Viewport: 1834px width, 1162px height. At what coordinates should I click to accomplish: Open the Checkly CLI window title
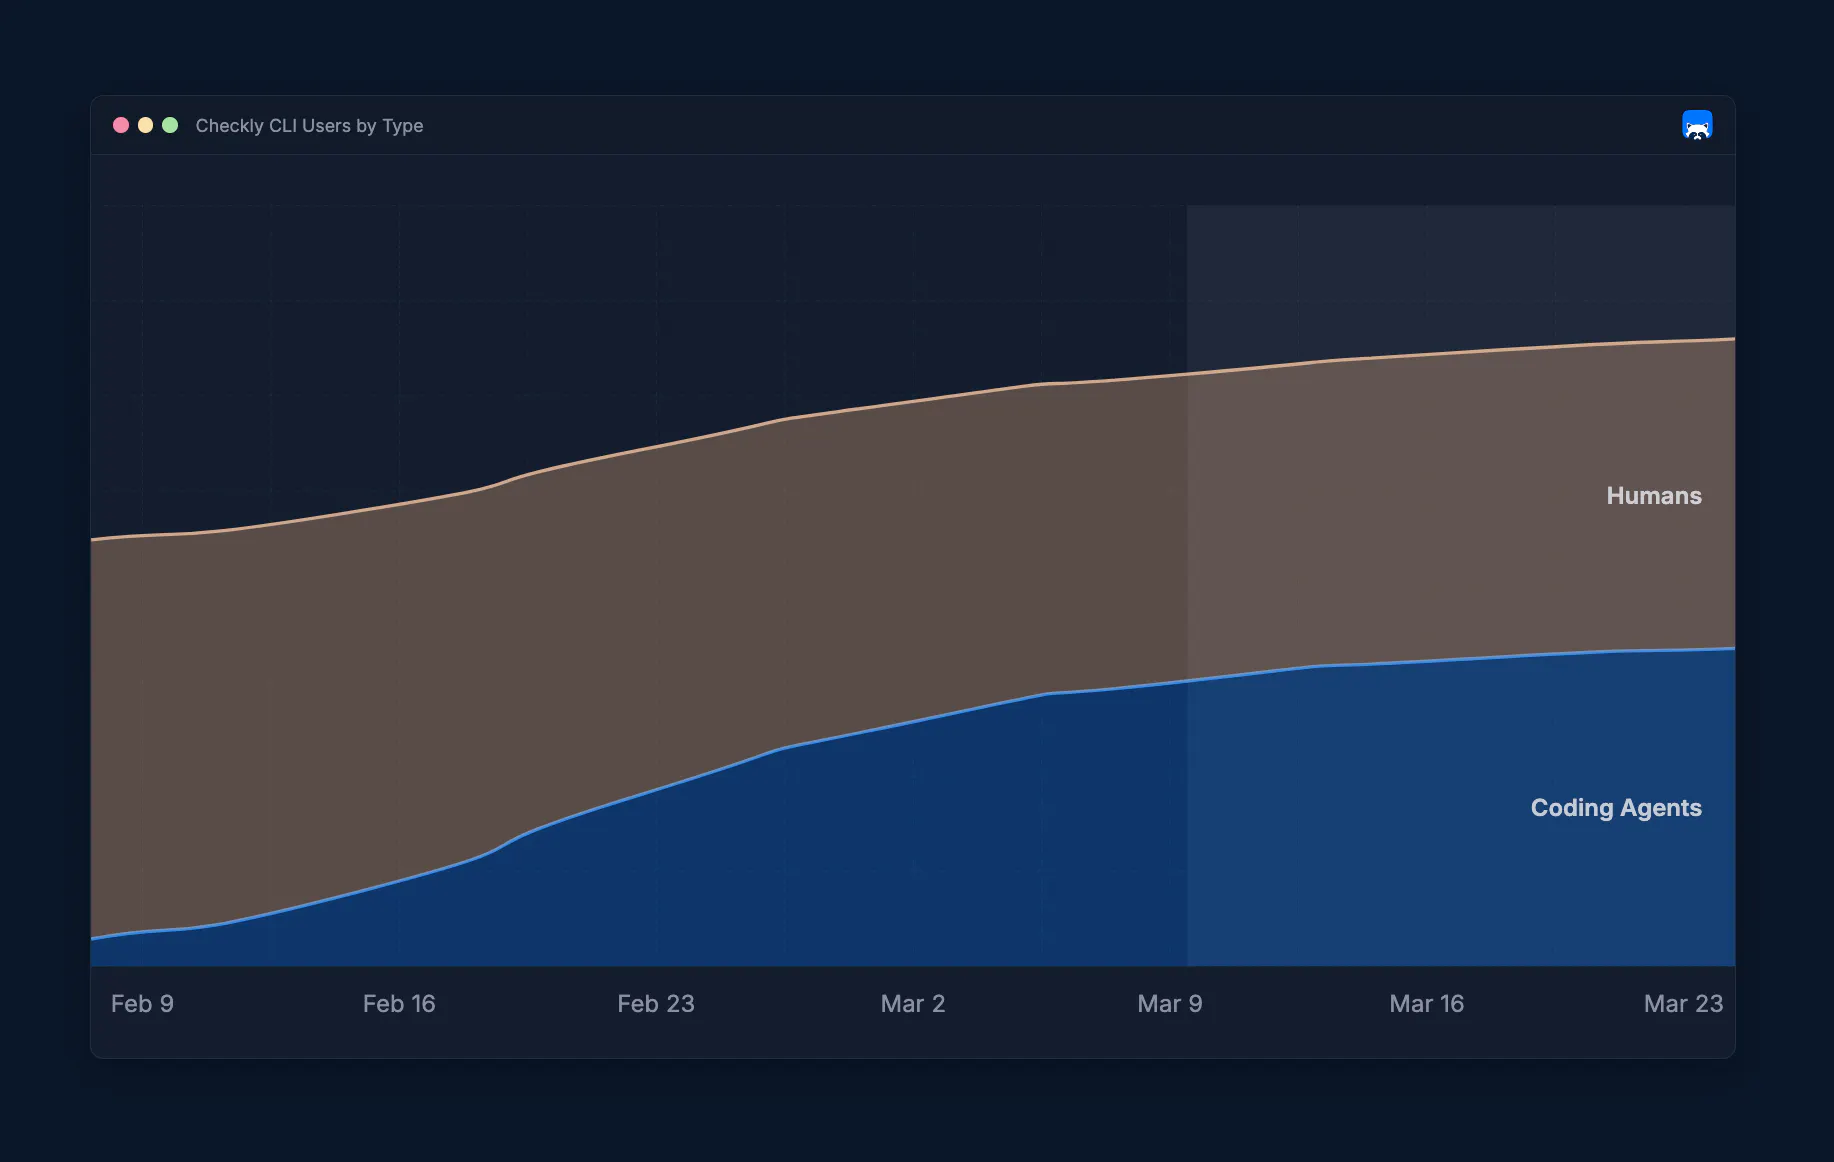309,126
